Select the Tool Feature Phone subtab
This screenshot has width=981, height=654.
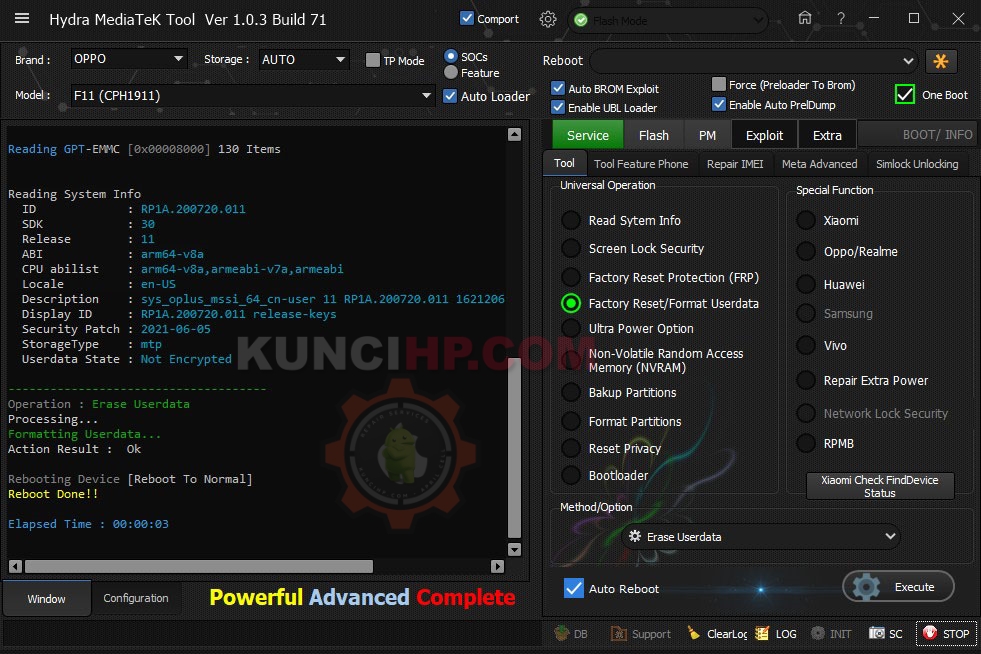[641, 163]
